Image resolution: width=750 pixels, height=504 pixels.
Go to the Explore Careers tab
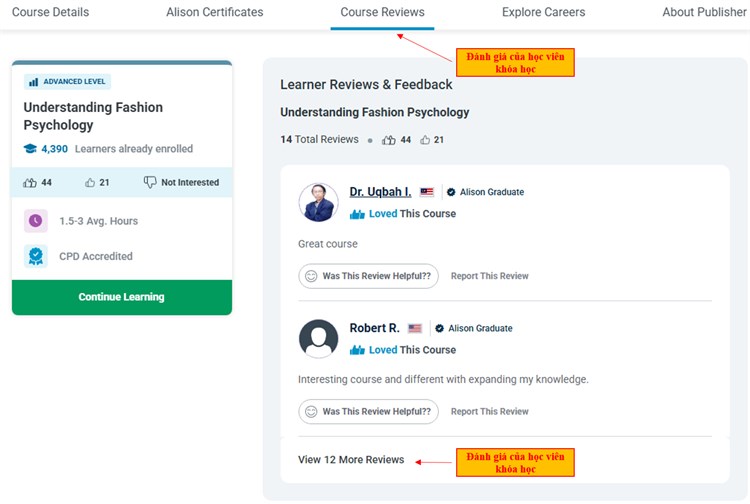[x=543, y=13]
